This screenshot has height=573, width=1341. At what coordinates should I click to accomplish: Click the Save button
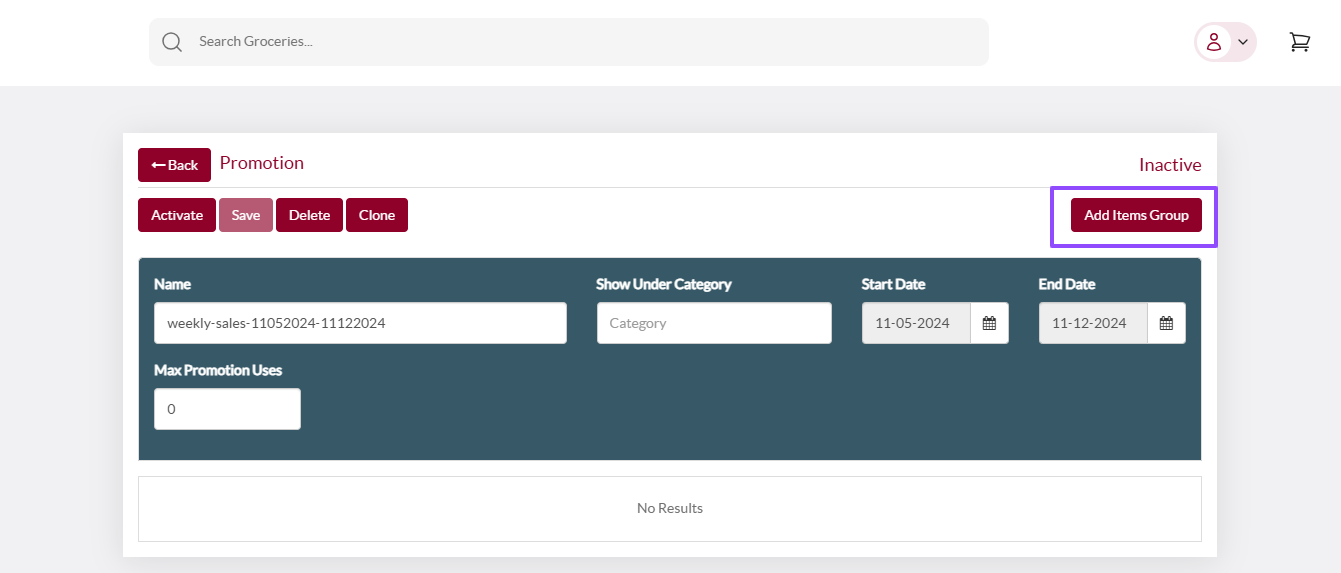click(246, 215)
